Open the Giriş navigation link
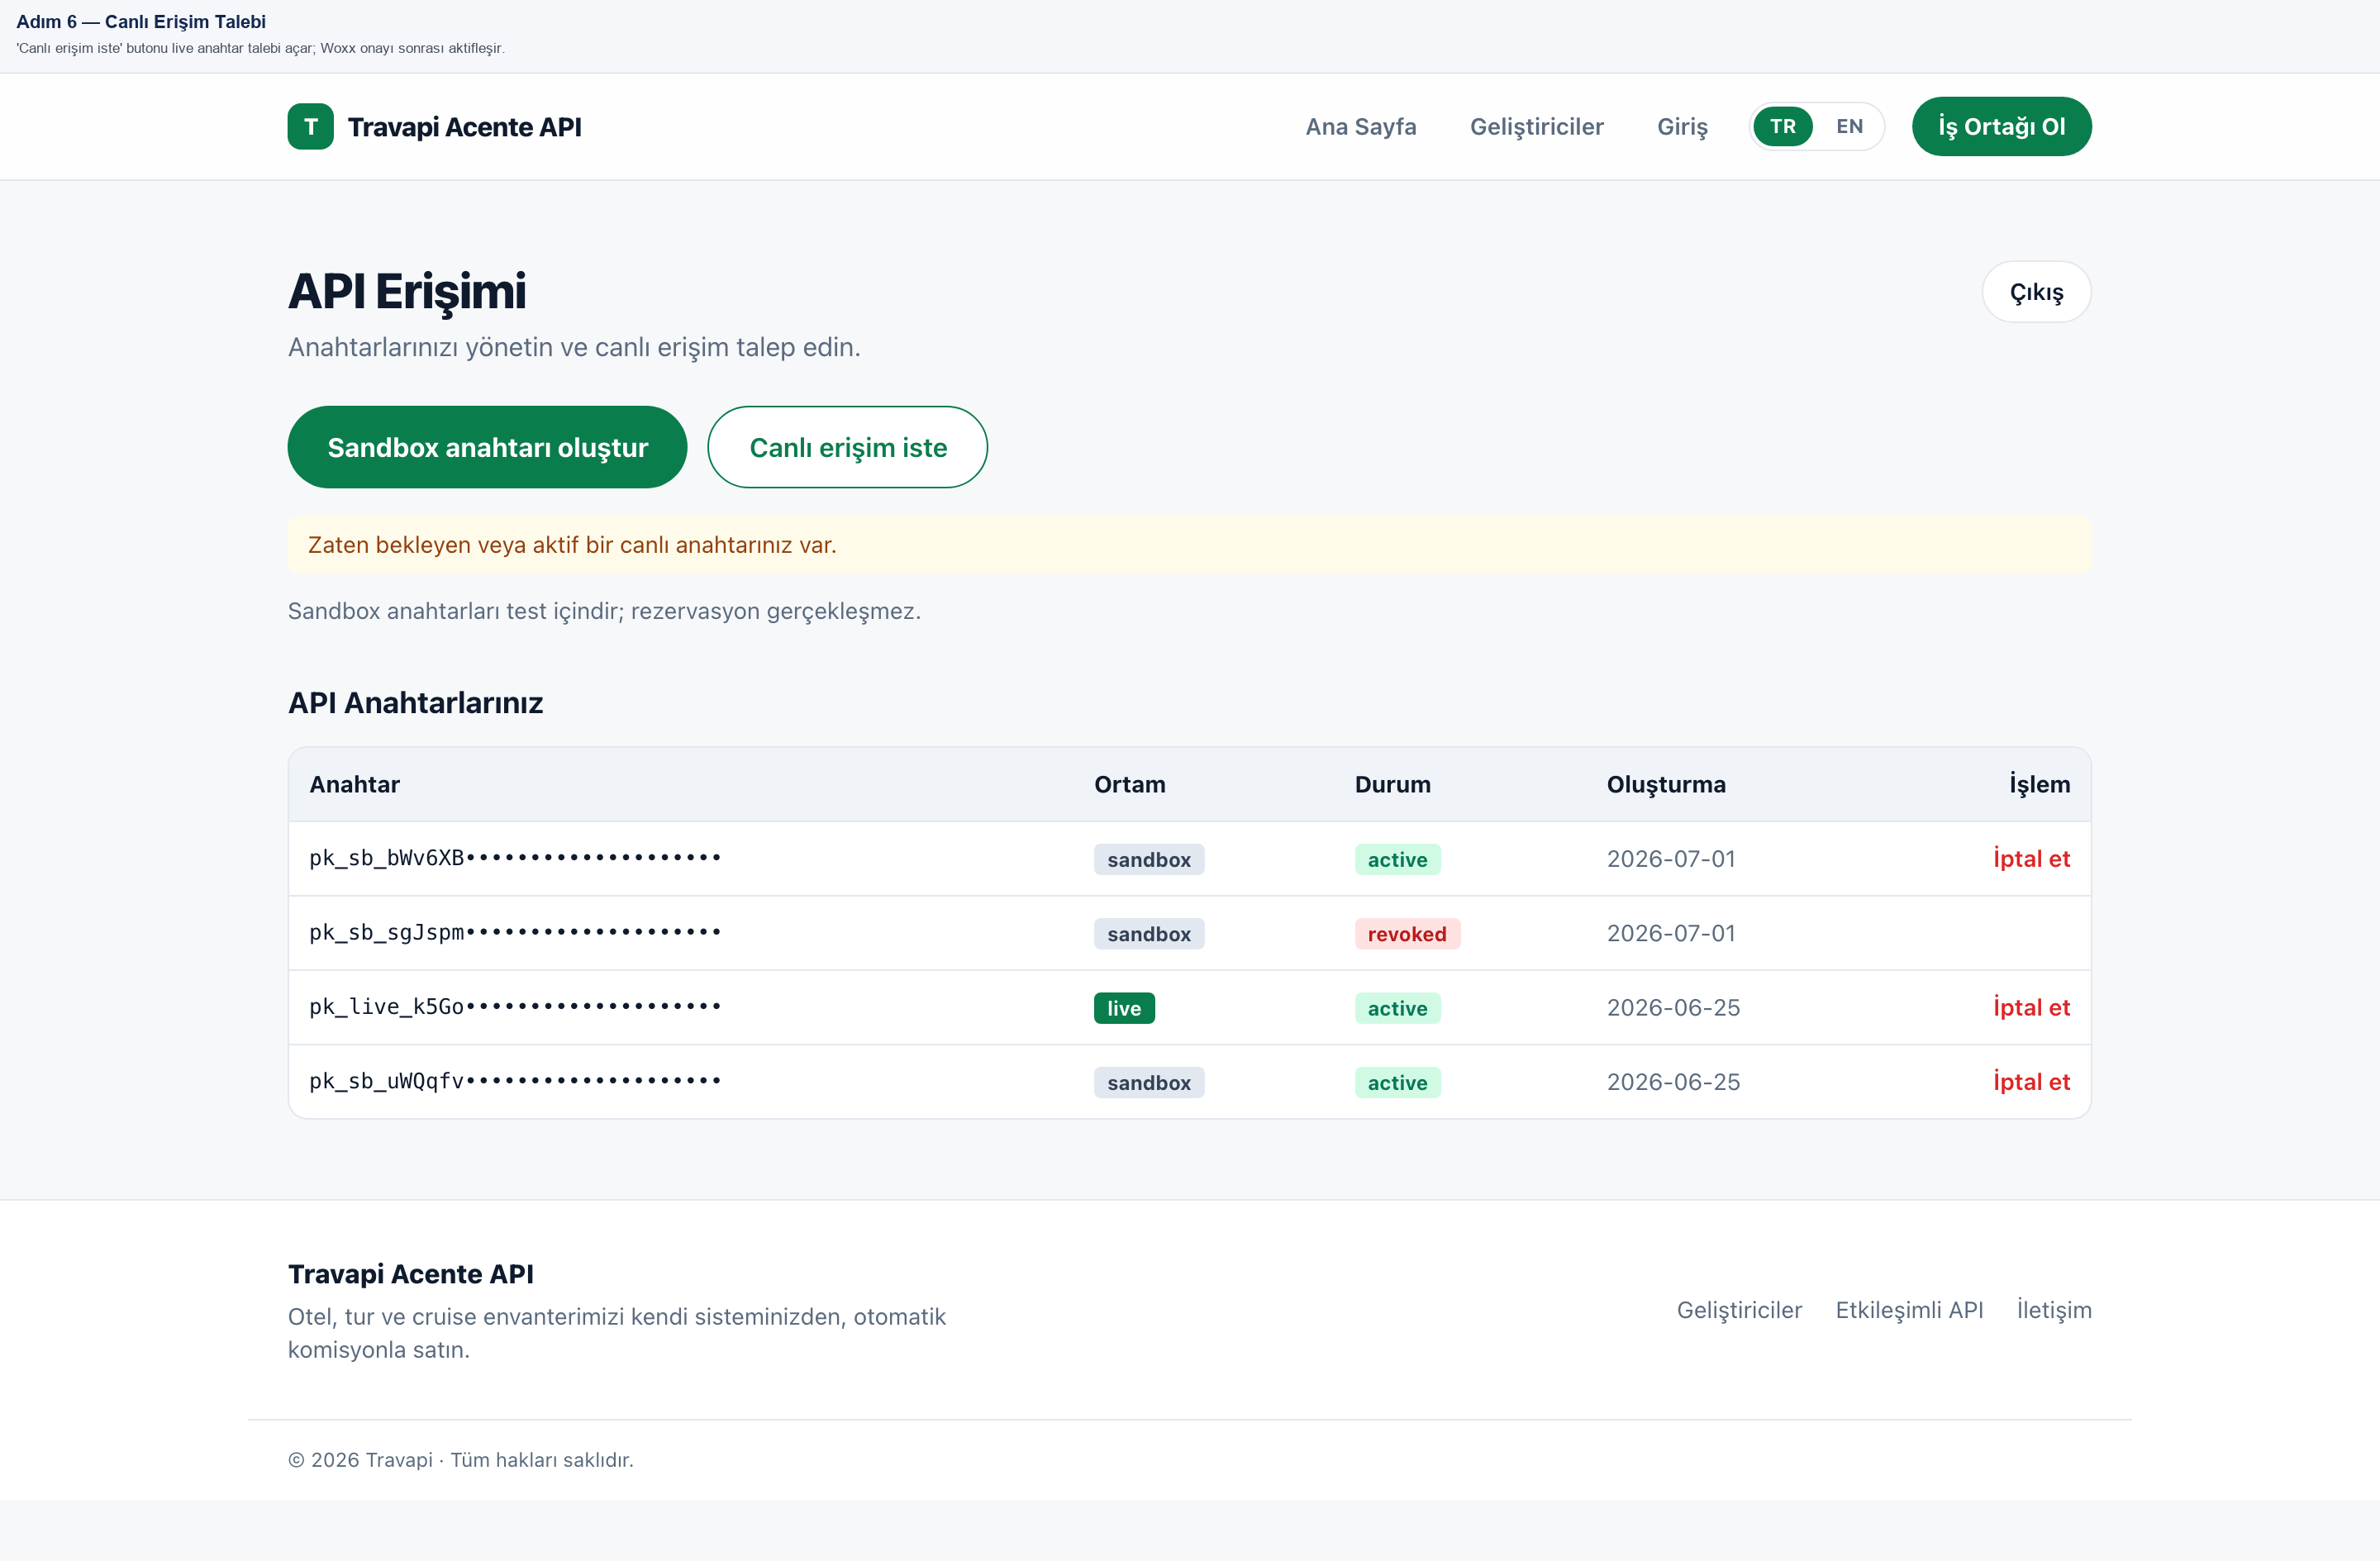This screenshot has height=1561, width=2380. pyautogui.click(x=1682, y=127)
